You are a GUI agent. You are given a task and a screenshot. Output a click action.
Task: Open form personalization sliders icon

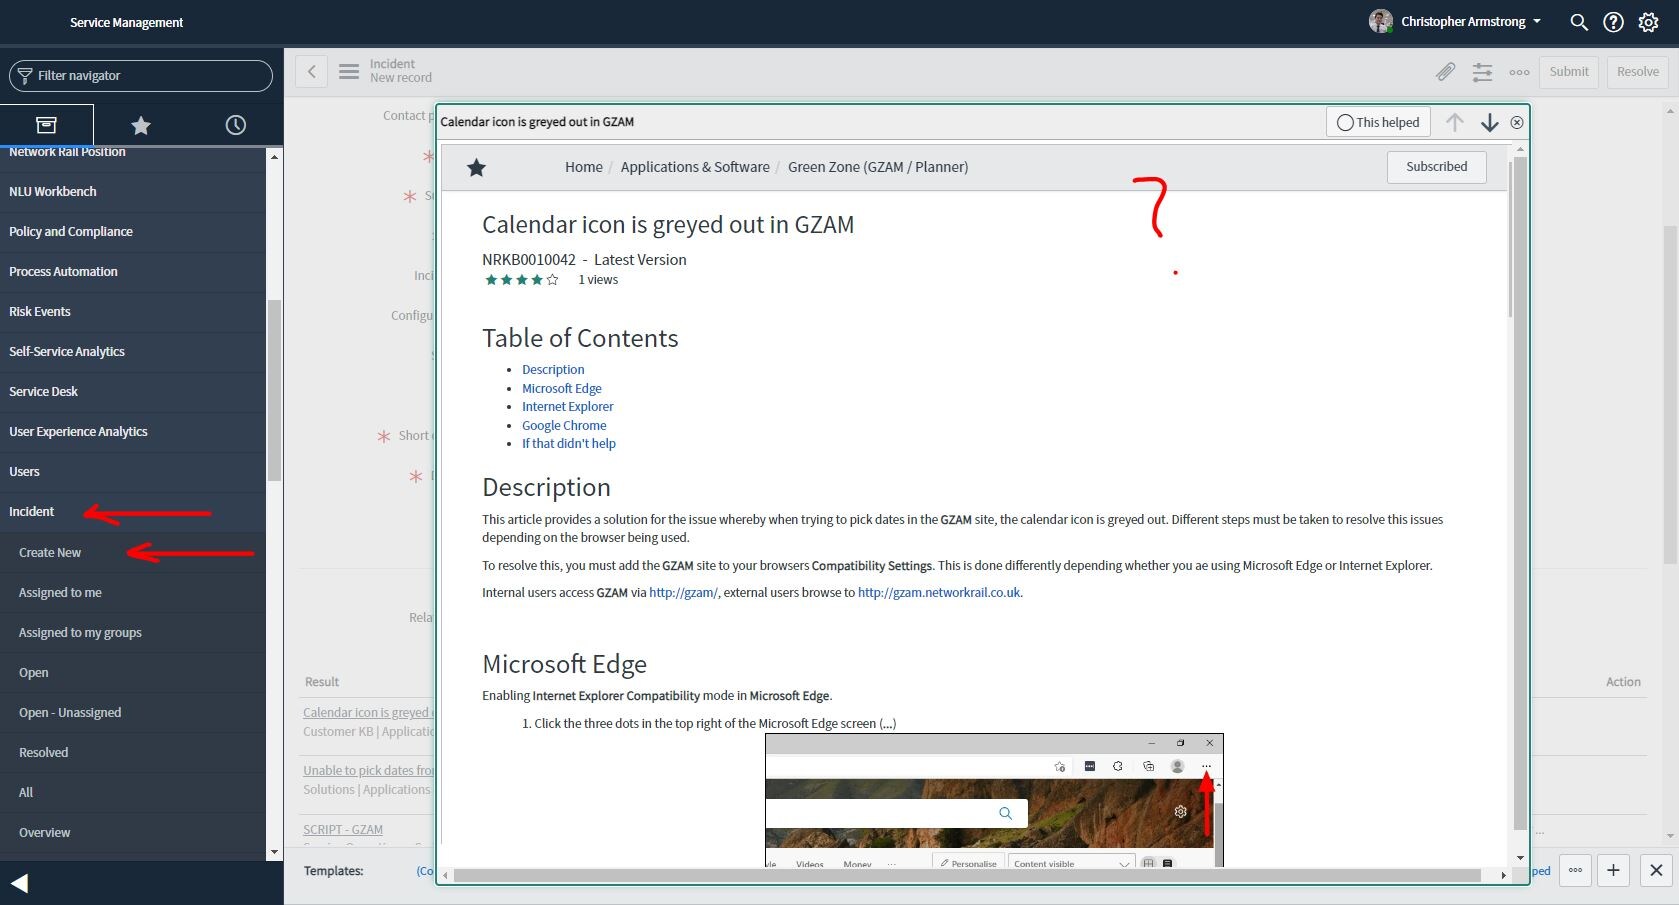[x=1482, y=72]
